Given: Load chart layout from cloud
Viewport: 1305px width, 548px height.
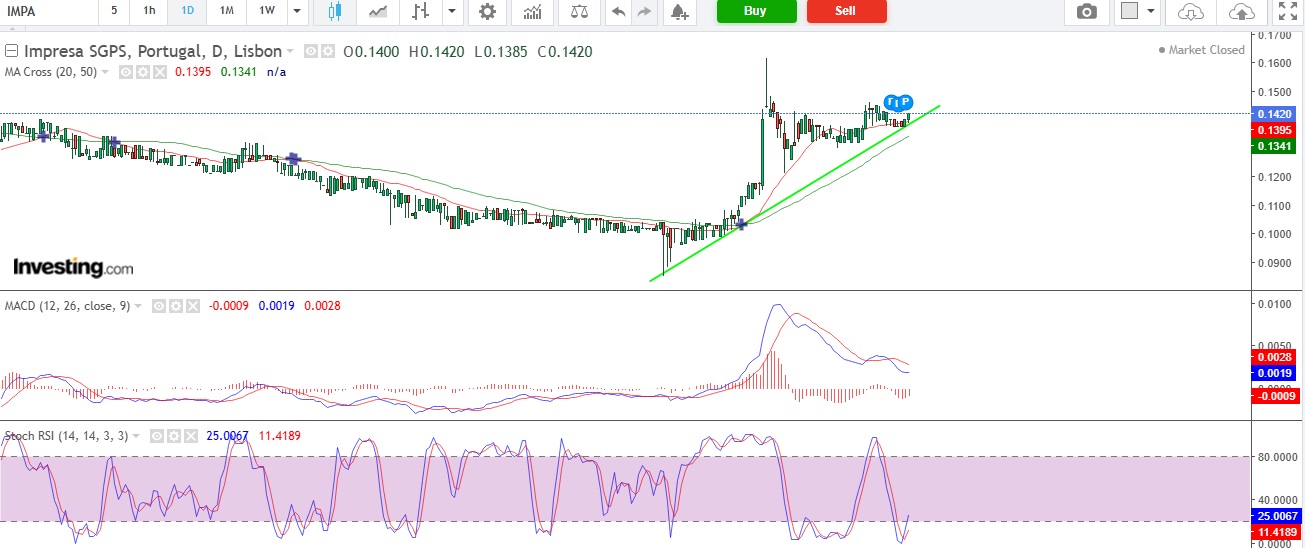Looking at the screenshot, I should 1190,12.
